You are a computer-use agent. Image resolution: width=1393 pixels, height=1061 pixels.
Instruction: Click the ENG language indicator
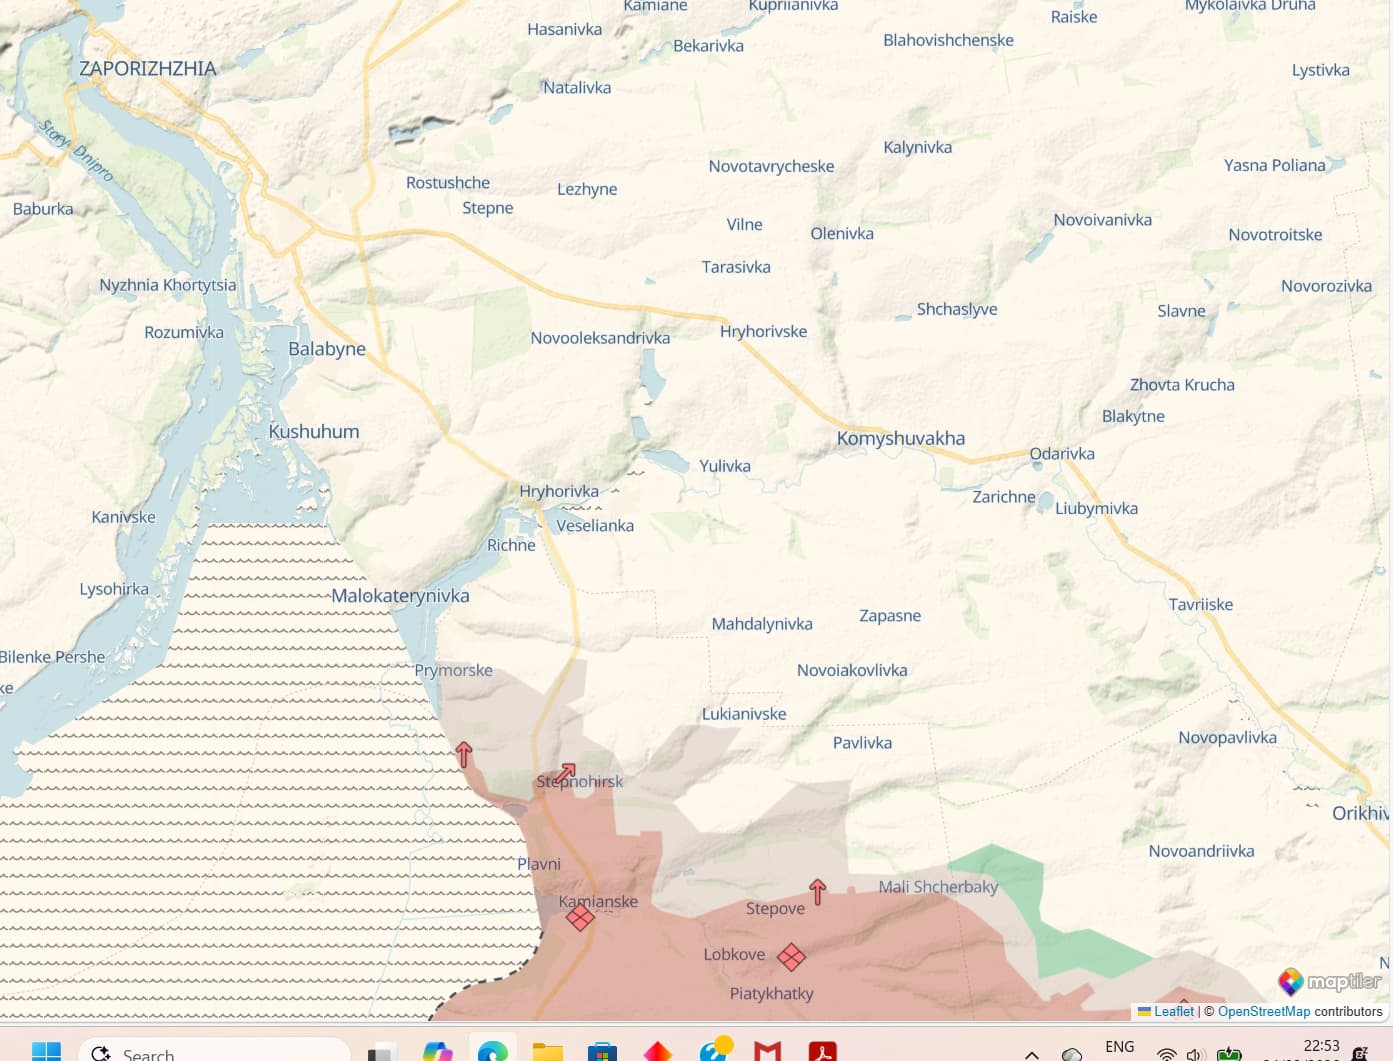[1119, 1047]
